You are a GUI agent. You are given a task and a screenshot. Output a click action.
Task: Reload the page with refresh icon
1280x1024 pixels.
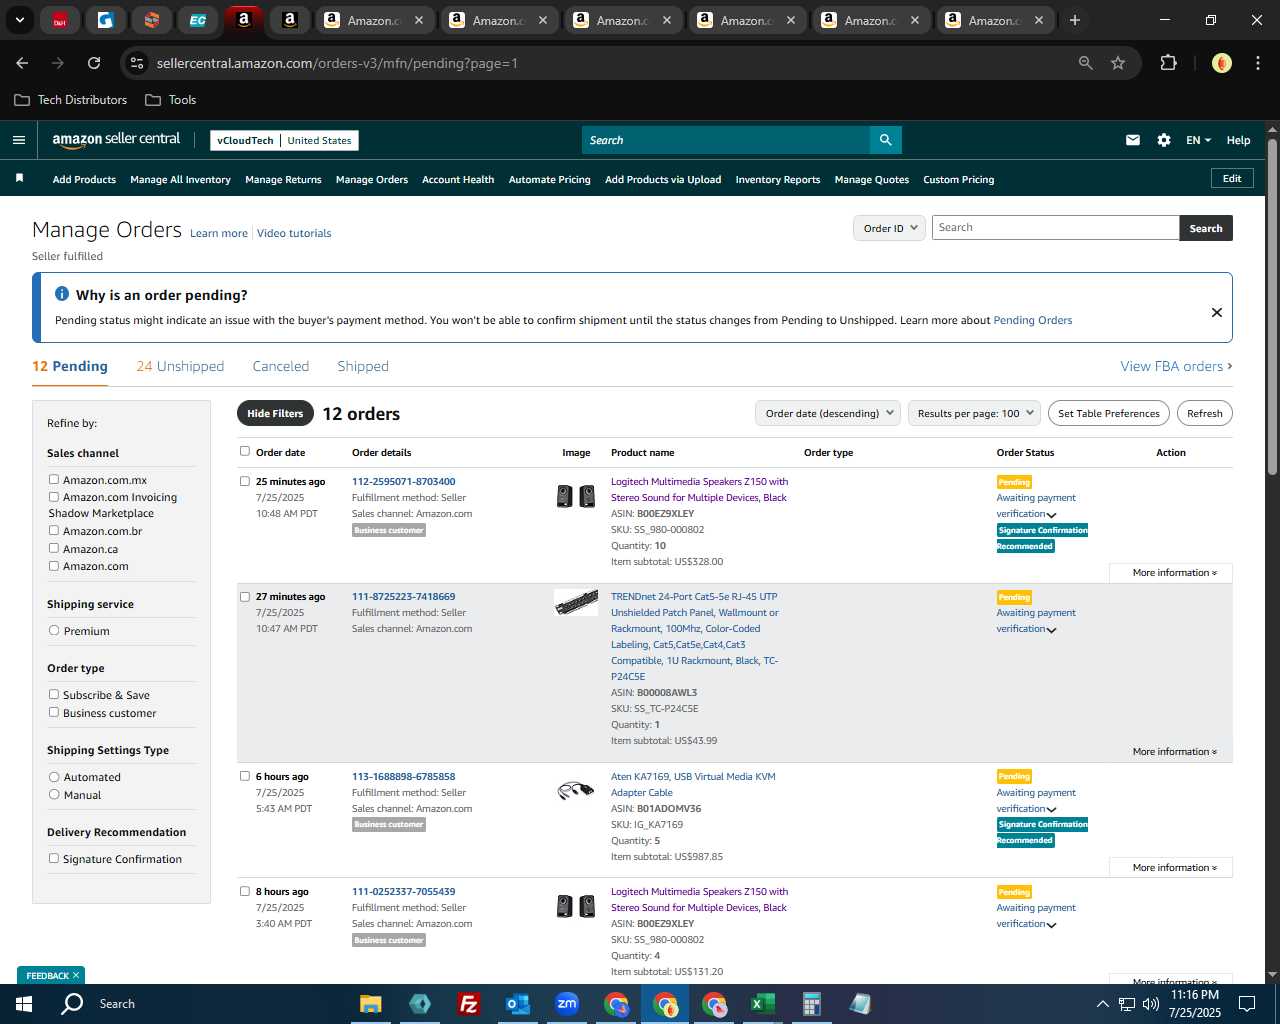pyautogui.click(x=94, y=63)
